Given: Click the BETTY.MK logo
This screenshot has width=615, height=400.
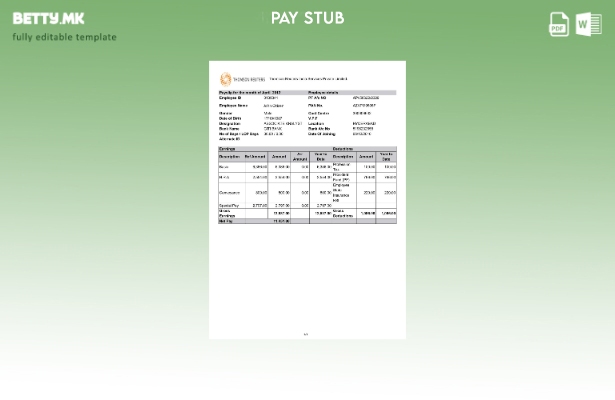Looking at the screenshot, I should coord(48,18).
